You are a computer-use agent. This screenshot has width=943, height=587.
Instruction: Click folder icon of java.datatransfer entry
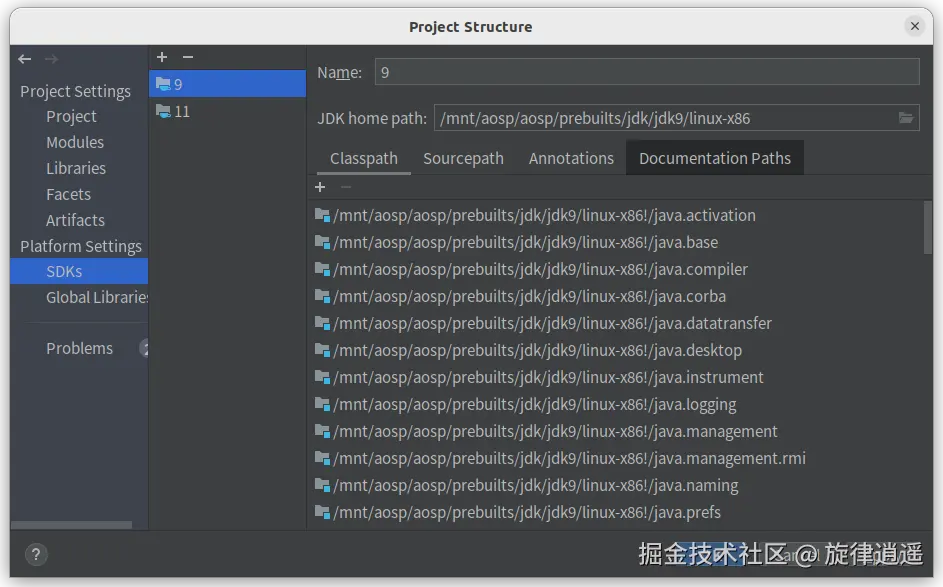322,323
